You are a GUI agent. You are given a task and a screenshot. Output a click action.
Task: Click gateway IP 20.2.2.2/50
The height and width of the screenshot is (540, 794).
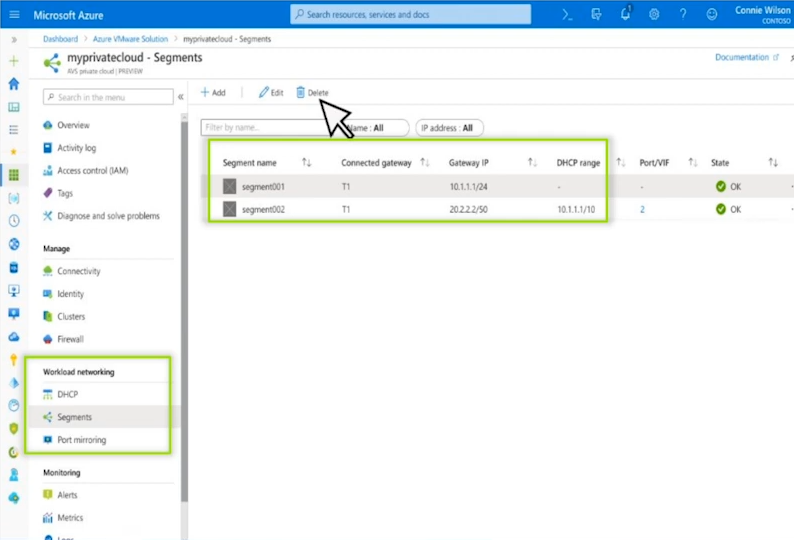click(x=468, y=209)
